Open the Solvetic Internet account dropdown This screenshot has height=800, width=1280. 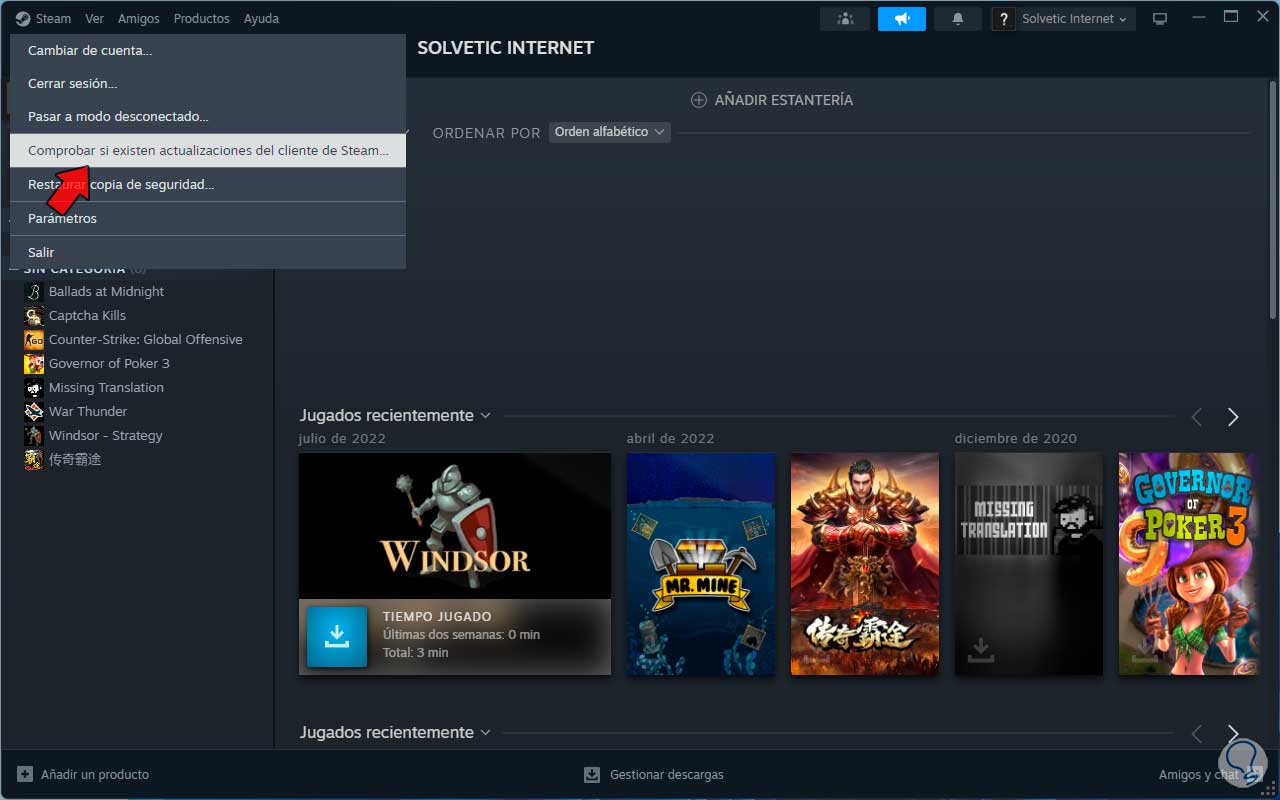pos(1073,19)
